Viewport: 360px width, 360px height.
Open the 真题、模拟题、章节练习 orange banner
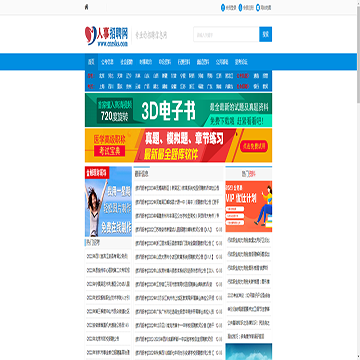point(178,145)
